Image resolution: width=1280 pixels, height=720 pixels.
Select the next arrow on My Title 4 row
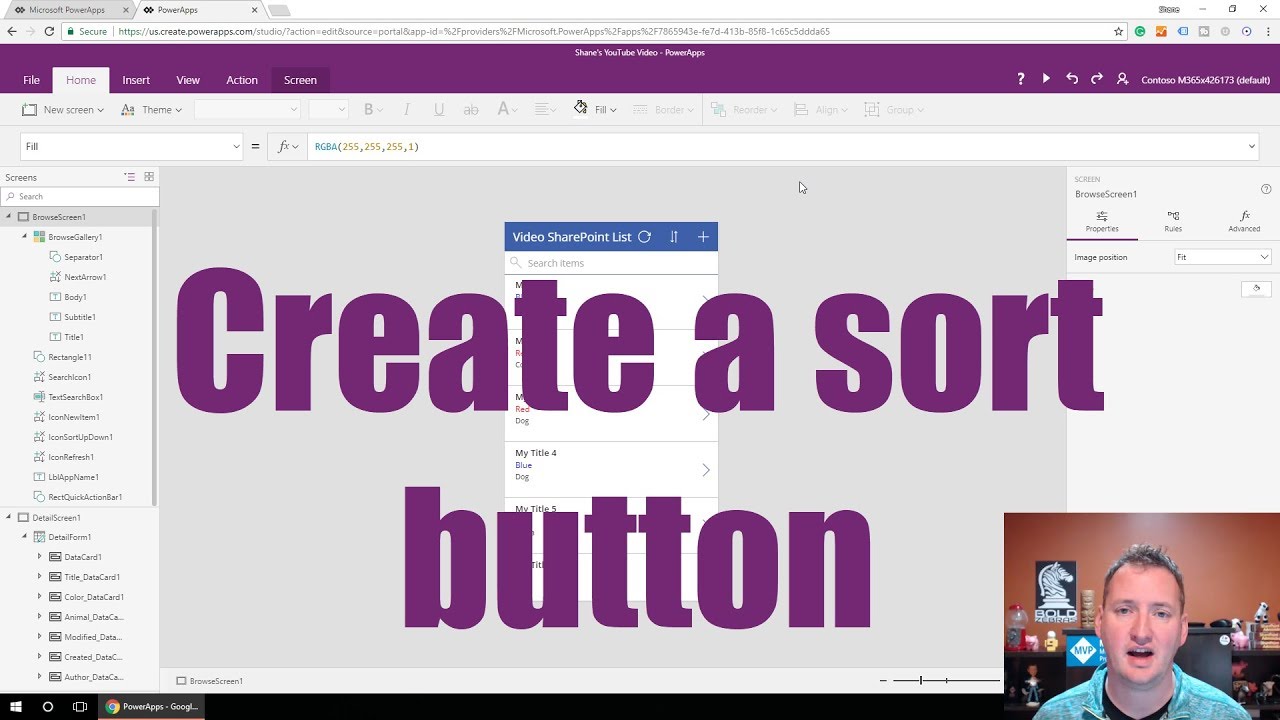coord(705,470)
